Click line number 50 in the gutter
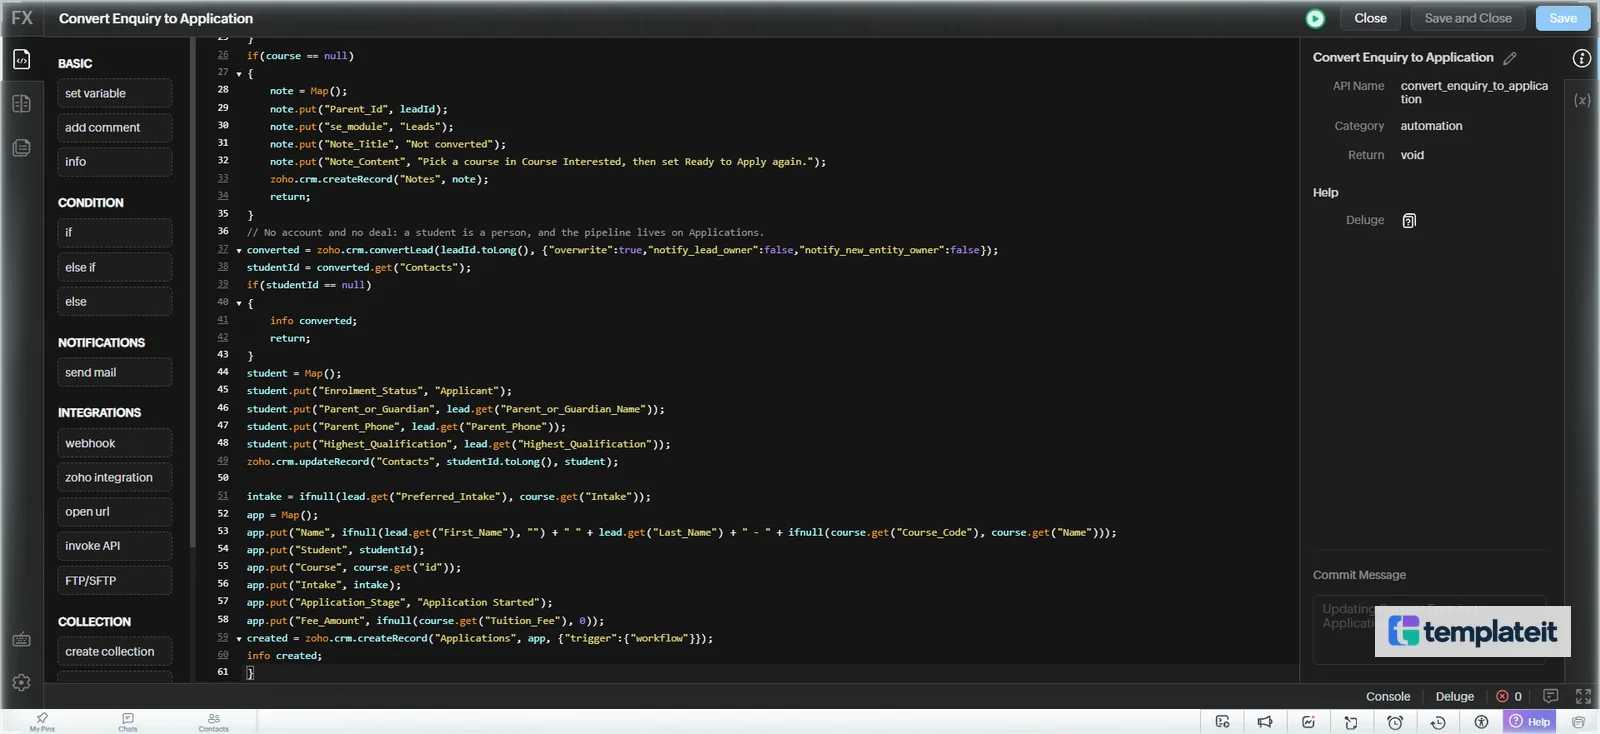The height and width of the screenshot is (734, 1600). (x=223, y=478)
